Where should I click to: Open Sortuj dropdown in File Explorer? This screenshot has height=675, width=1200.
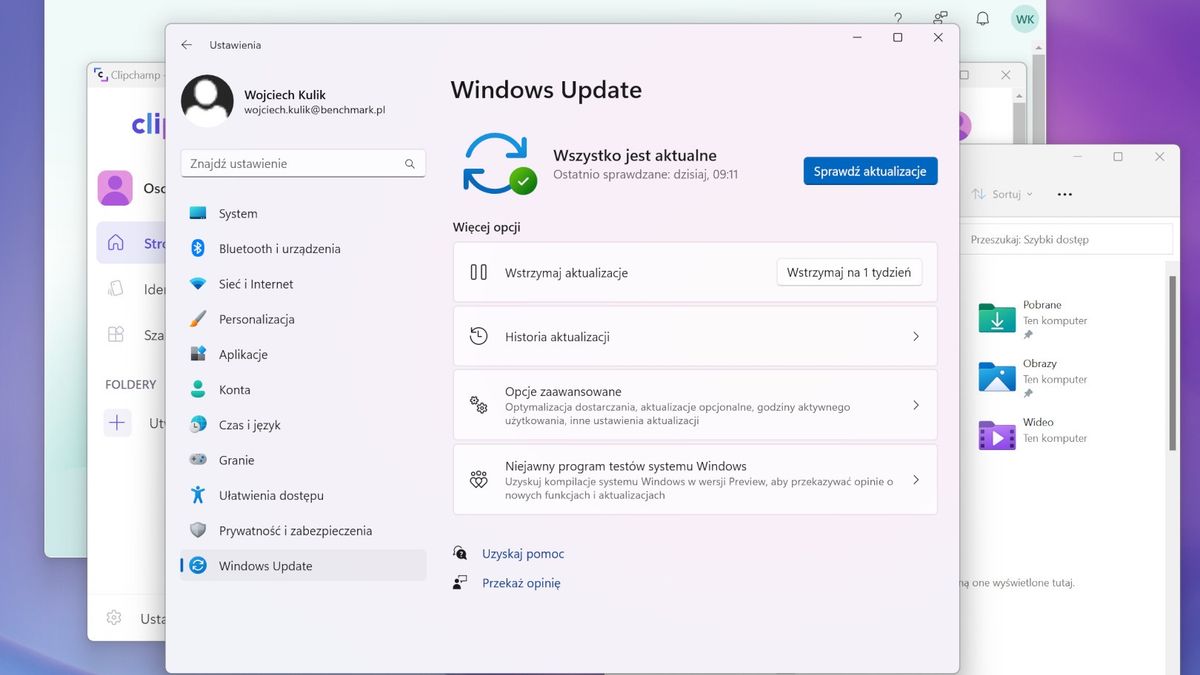(x=1003, y=194)
